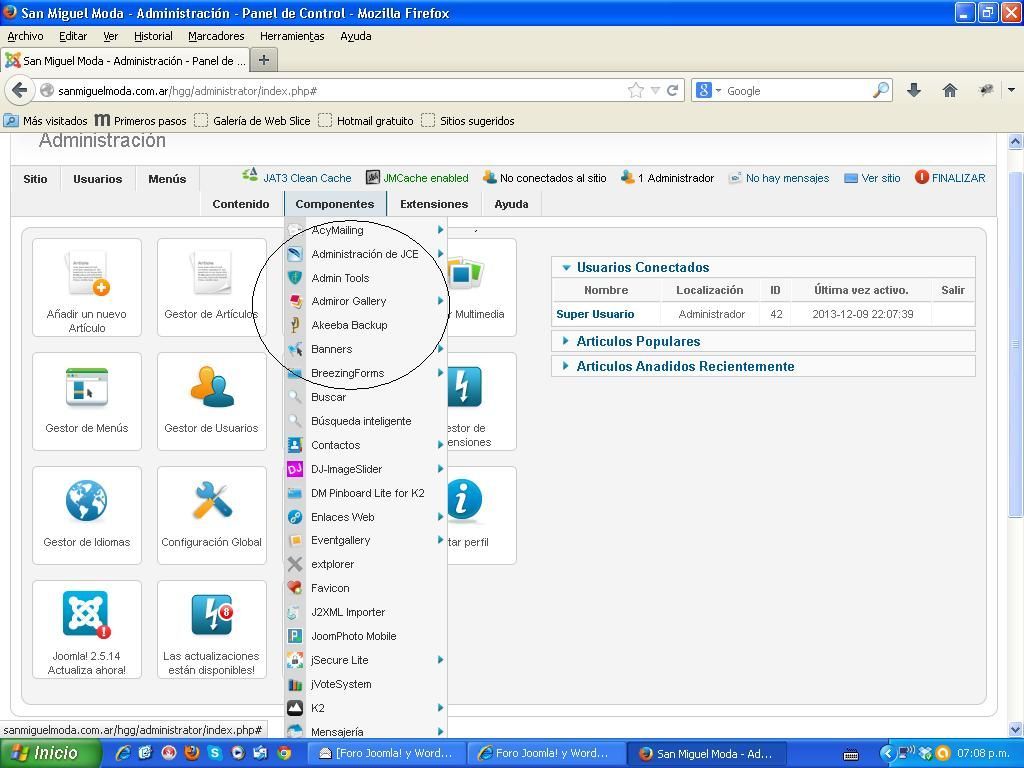1024x768 pixels.
Task: Click the Akeeba Backup icon
Action: (x=295, y=325)
